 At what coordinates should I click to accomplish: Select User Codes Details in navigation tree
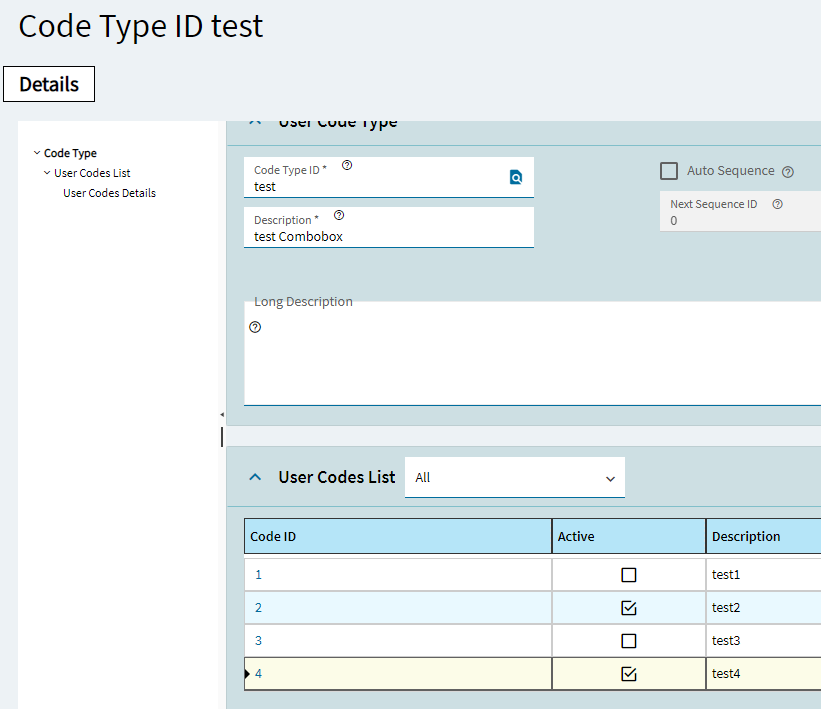(109, 193)
